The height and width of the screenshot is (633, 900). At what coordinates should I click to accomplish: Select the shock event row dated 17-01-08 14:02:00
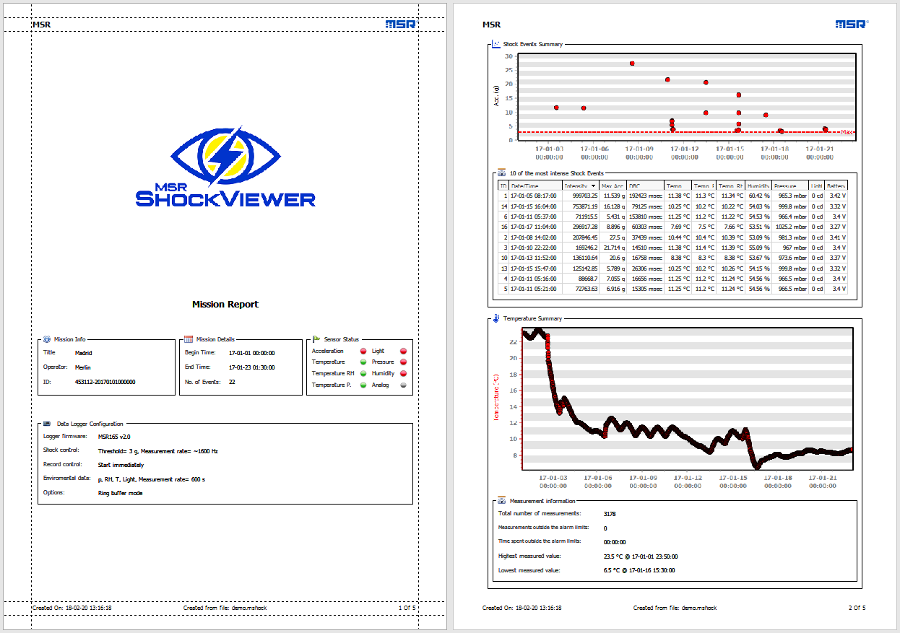(673, 237)
